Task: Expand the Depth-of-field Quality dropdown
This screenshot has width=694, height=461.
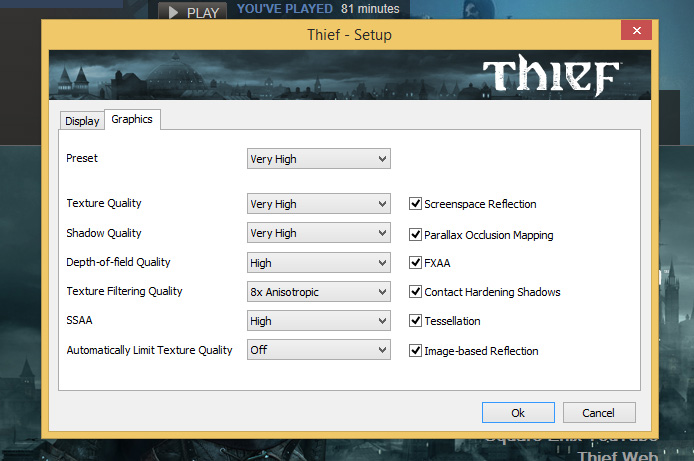Action: click(319, 263)
